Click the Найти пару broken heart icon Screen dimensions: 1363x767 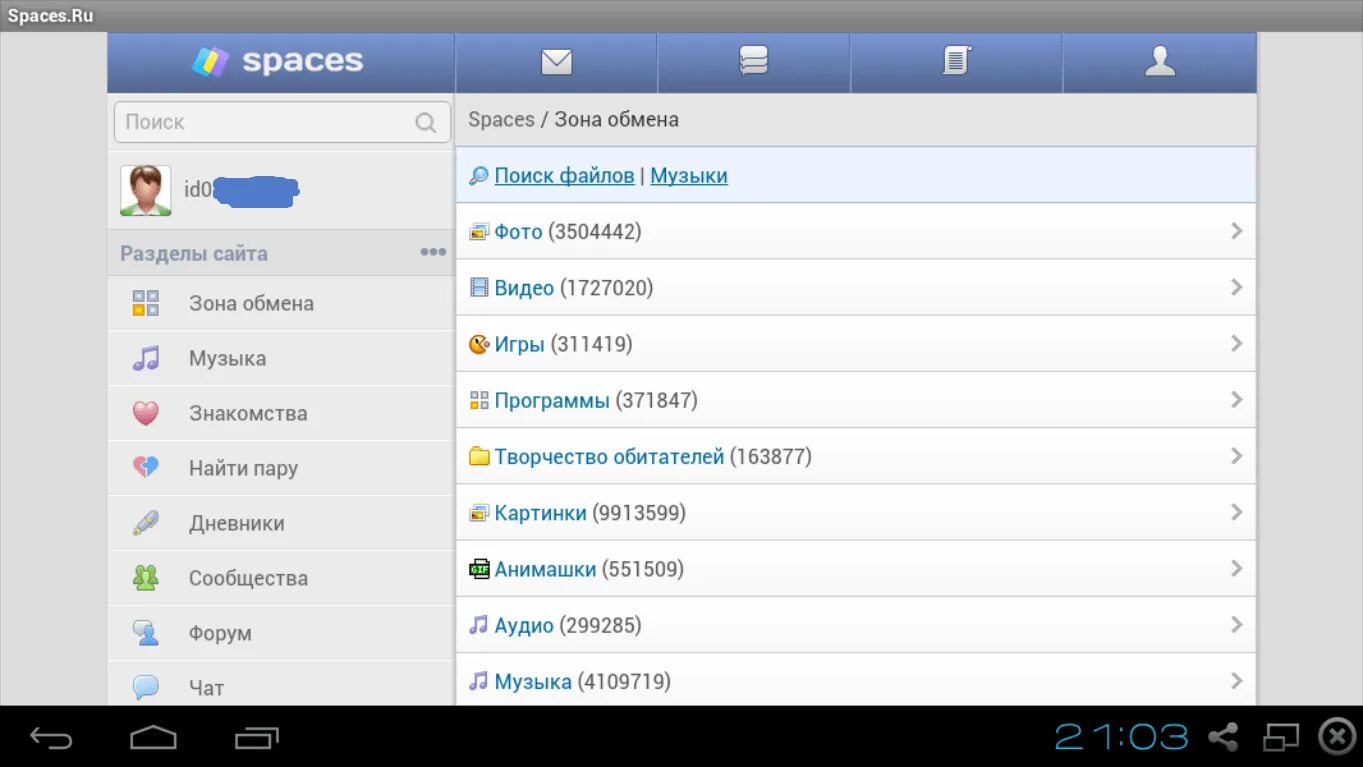click(x=146, y=468)
